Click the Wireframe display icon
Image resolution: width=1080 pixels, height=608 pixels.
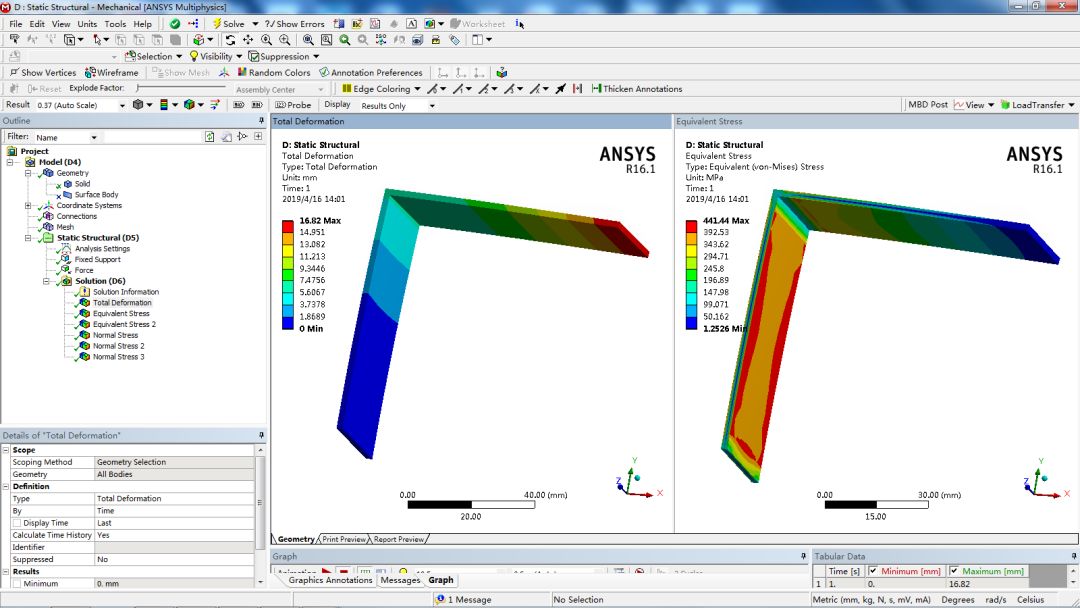(x=90, y=72)
